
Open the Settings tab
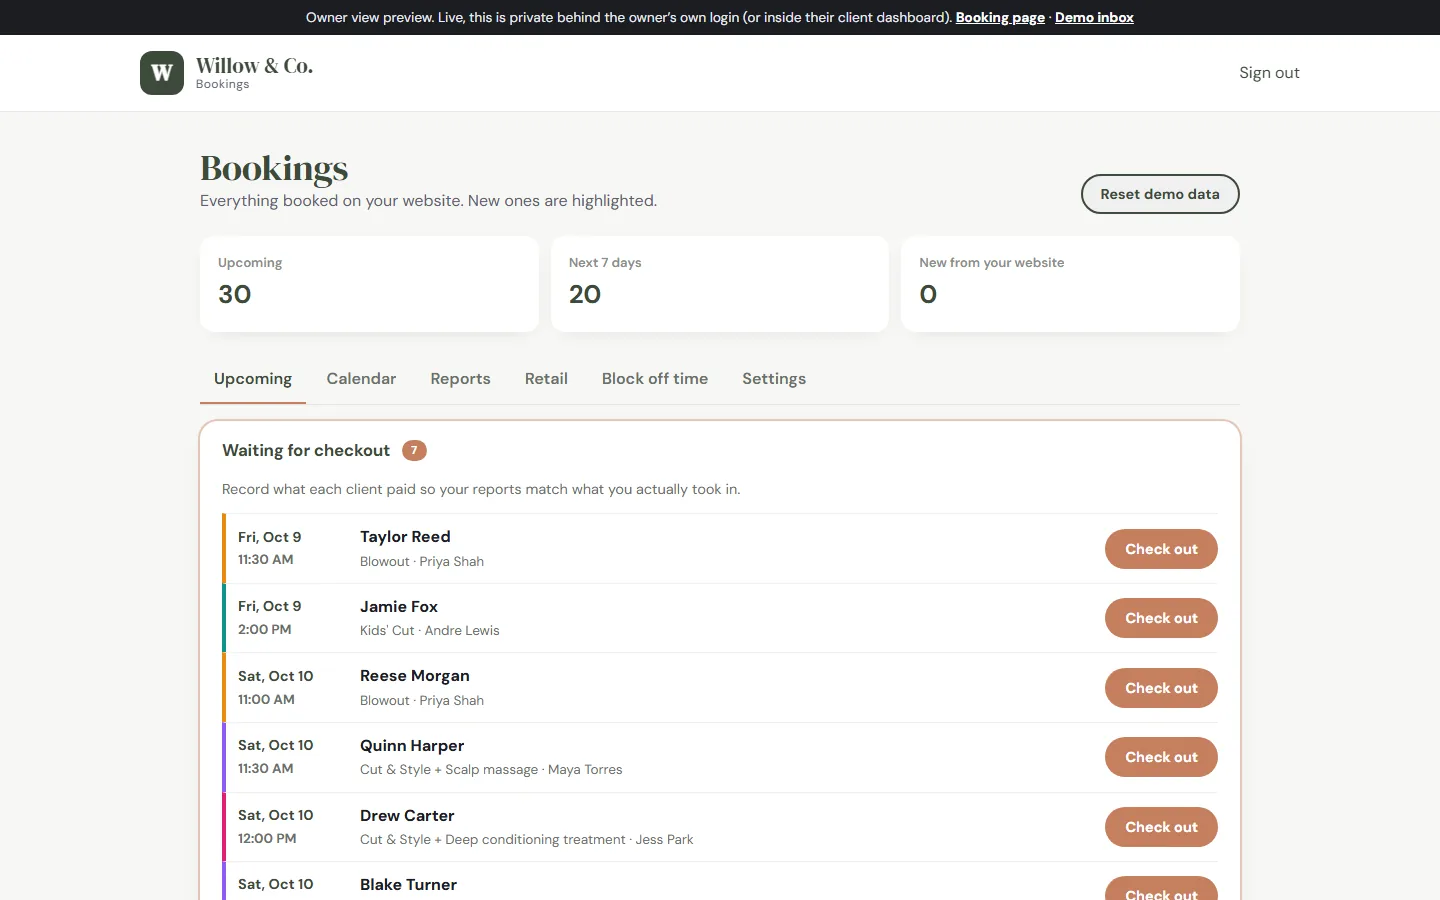pos(774,379)
